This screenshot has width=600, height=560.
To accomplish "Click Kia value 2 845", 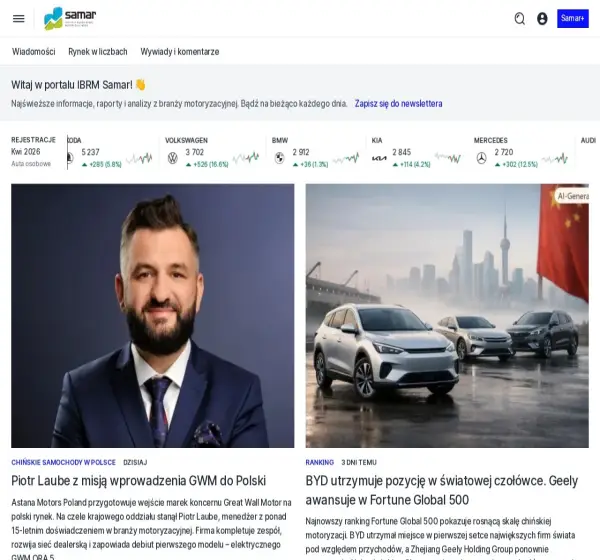I will click(x=402, y=152).
